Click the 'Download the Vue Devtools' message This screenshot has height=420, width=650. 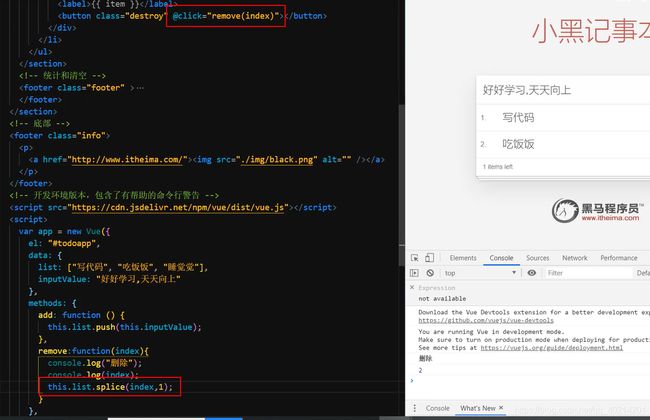[534, 312]
